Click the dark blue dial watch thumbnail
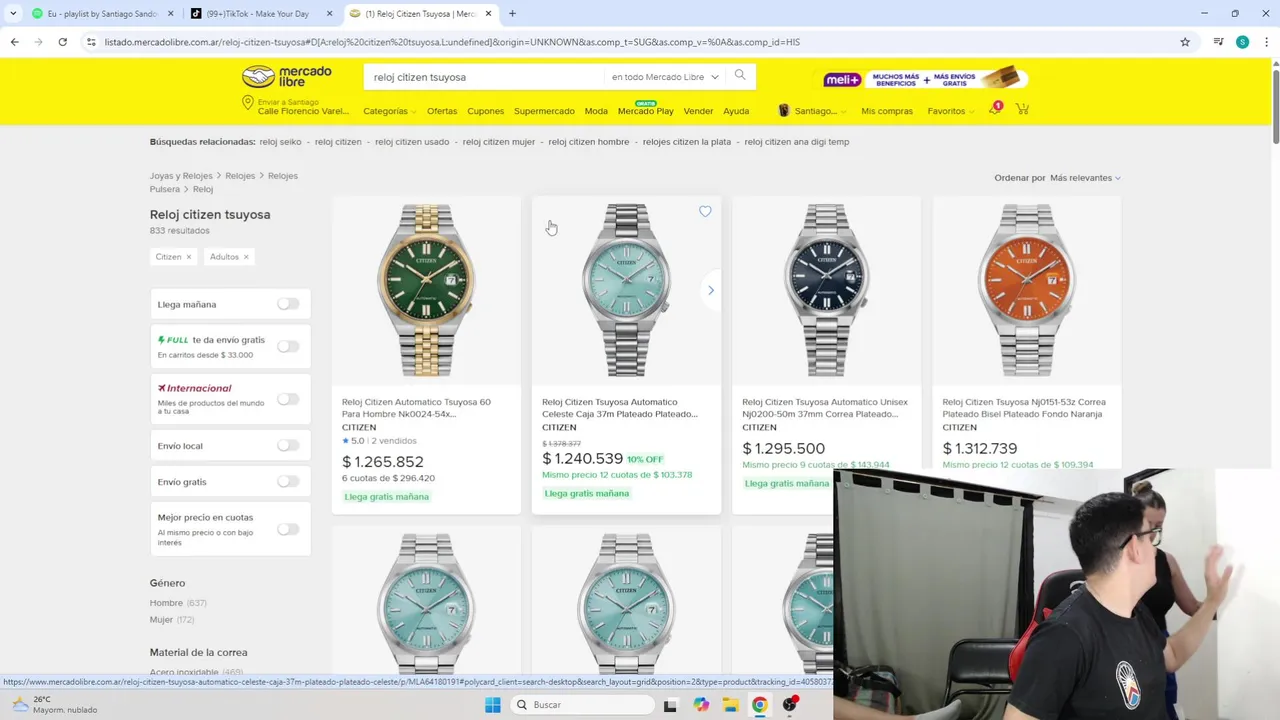This screenshot has width=1280, height=720. point(826,290)
